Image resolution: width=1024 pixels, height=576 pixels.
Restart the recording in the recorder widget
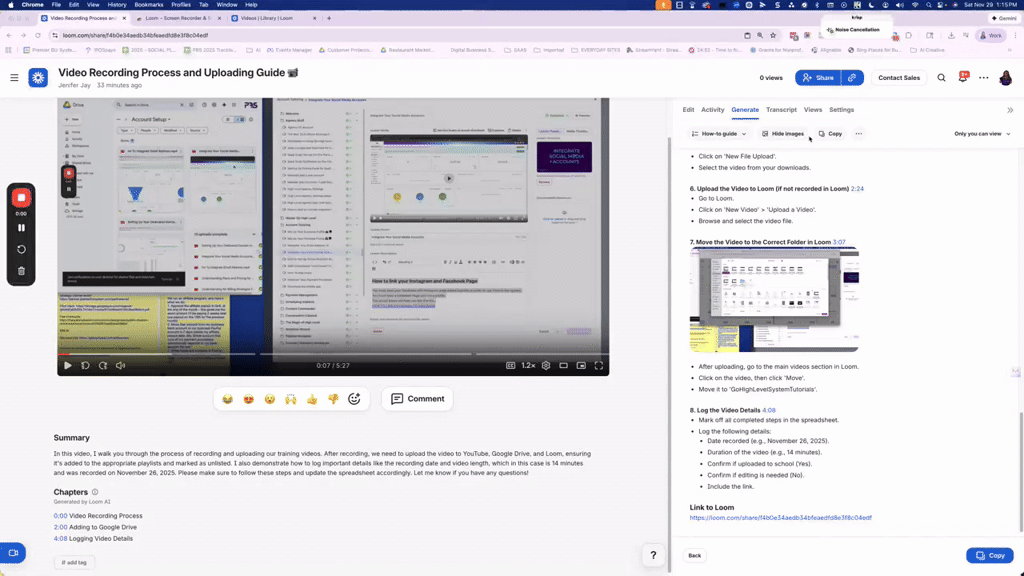[21, 249]
